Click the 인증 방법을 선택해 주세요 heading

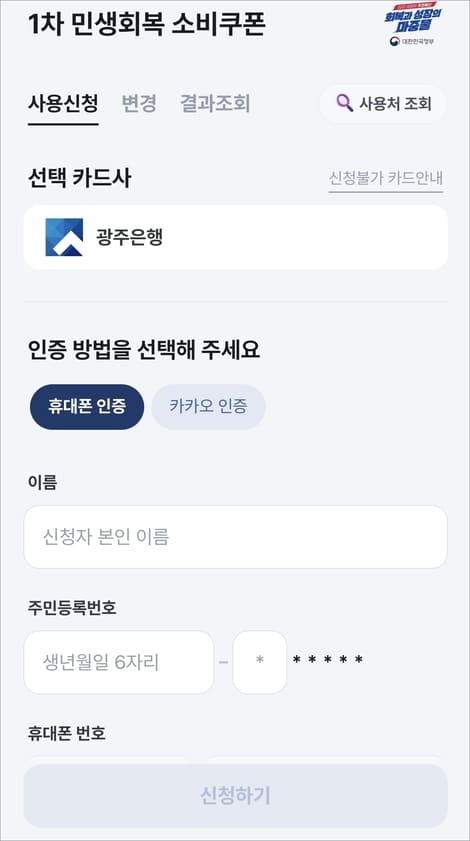144,350
